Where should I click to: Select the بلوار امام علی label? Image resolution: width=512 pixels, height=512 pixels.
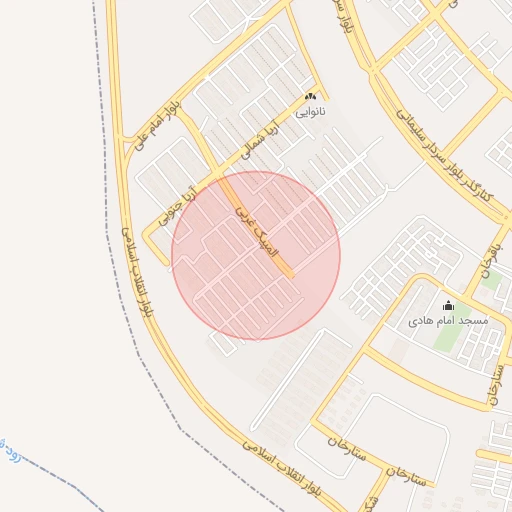coord(157,125)
